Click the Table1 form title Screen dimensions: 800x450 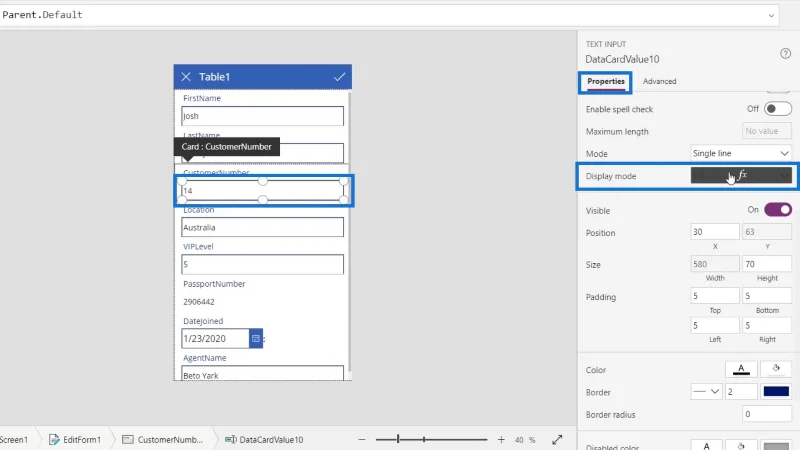(214, 77)
